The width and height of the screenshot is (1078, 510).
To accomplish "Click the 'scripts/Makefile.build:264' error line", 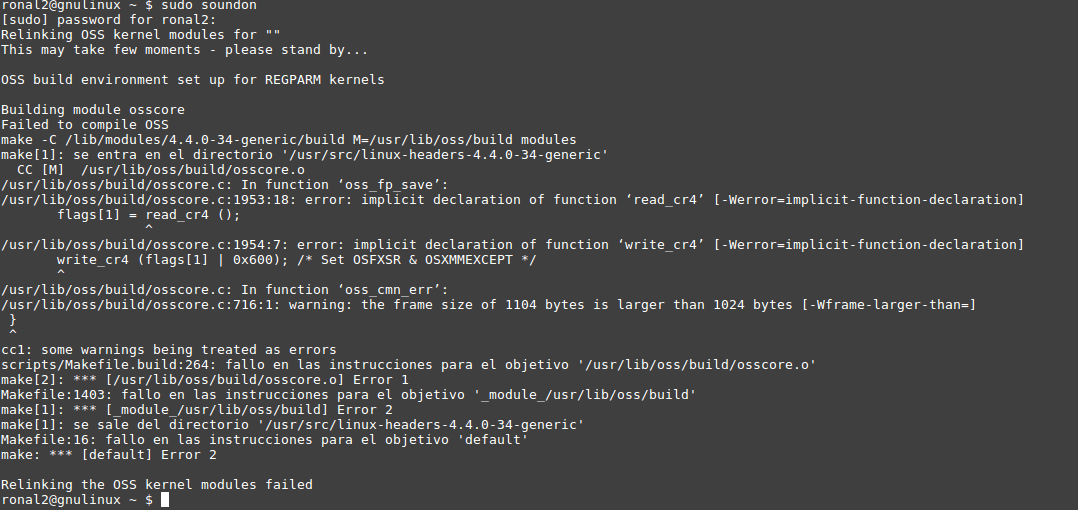I will pos(408,365).
